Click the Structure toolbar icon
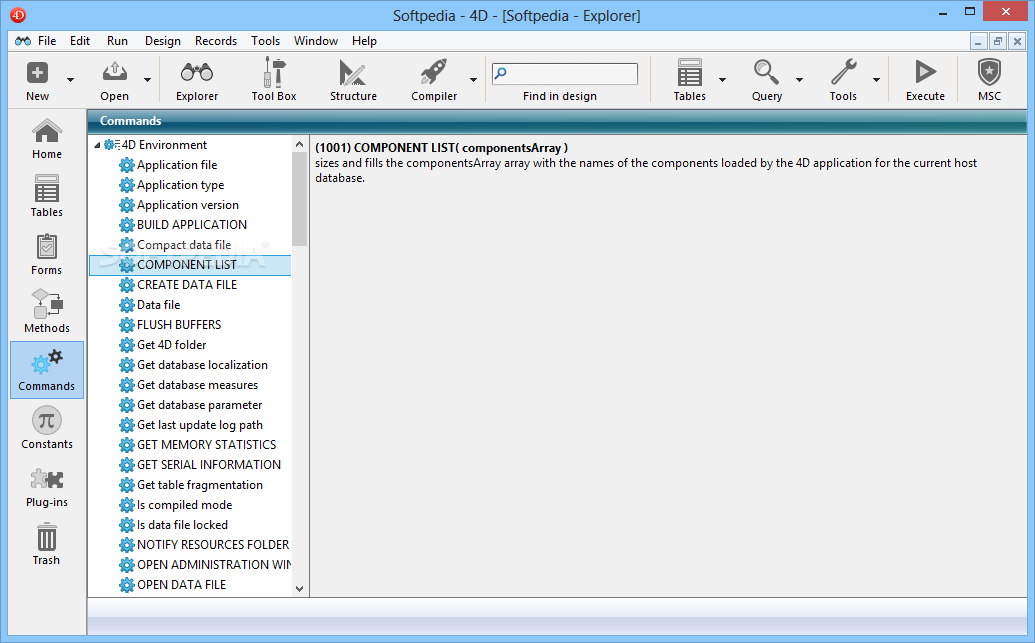Screen dimensions: 1035x643 tap(353, 73)
